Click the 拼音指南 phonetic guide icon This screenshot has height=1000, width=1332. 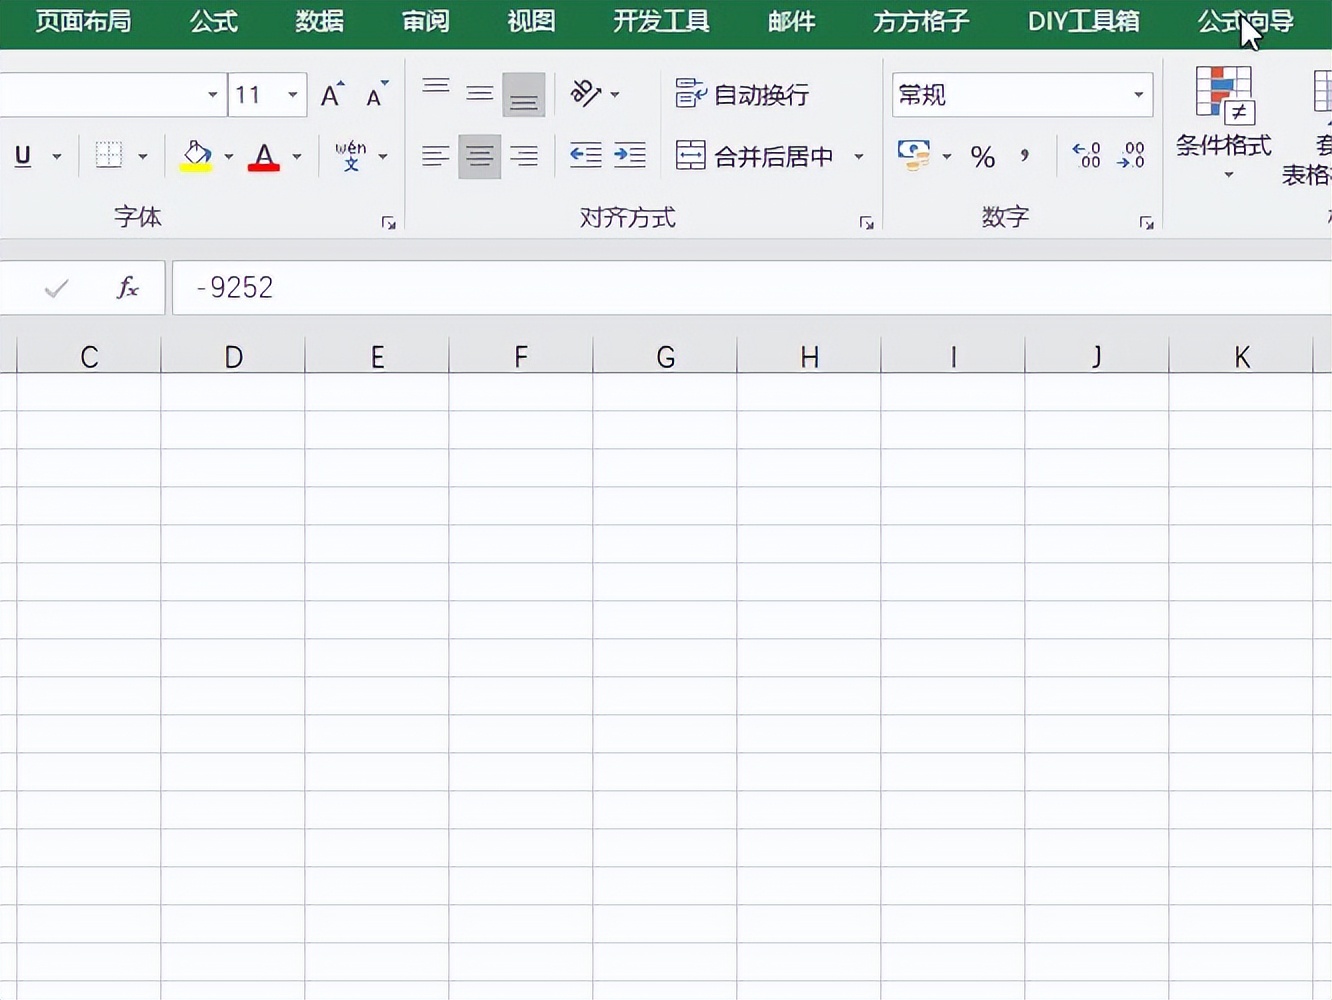350,155
